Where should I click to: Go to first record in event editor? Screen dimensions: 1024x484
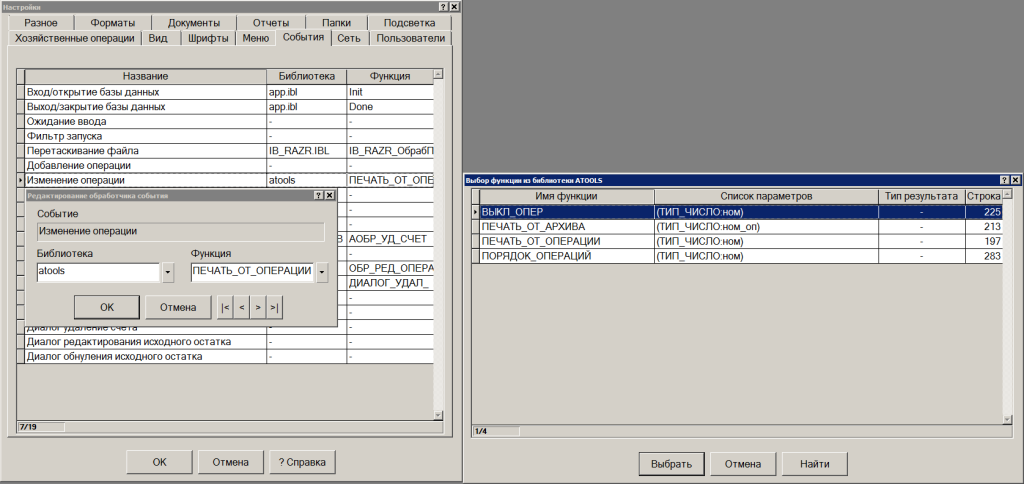pyautogui.click(x=225, y=307)
